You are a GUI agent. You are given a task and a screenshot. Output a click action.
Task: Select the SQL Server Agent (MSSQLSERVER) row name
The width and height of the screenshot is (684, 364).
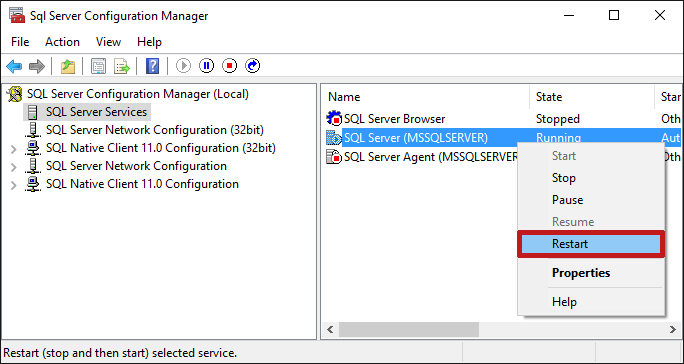click(431, 157)
